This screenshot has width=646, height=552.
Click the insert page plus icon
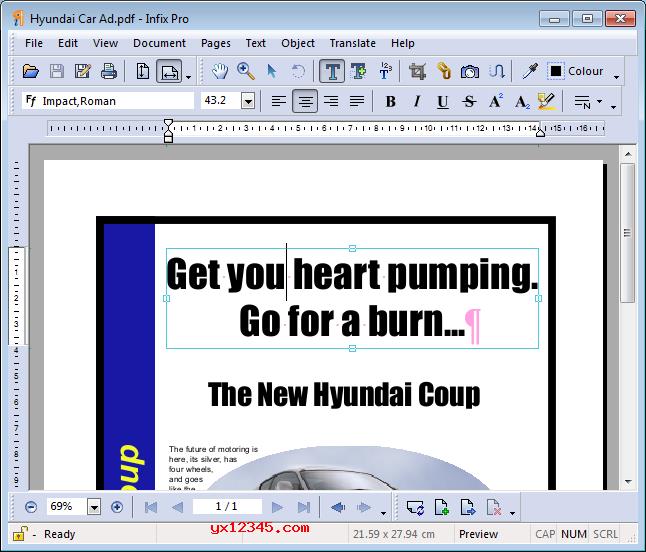(441, 507)
